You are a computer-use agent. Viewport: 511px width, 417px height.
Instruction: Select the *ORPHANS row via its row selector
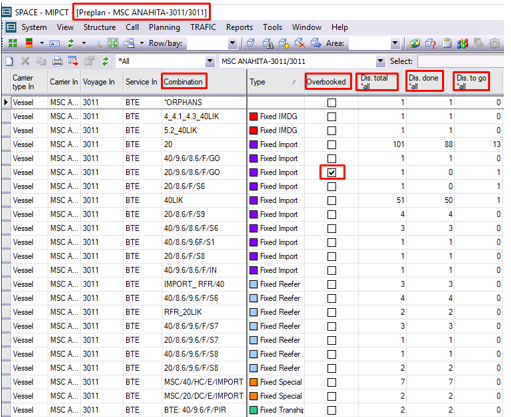[x=6, y=102]
